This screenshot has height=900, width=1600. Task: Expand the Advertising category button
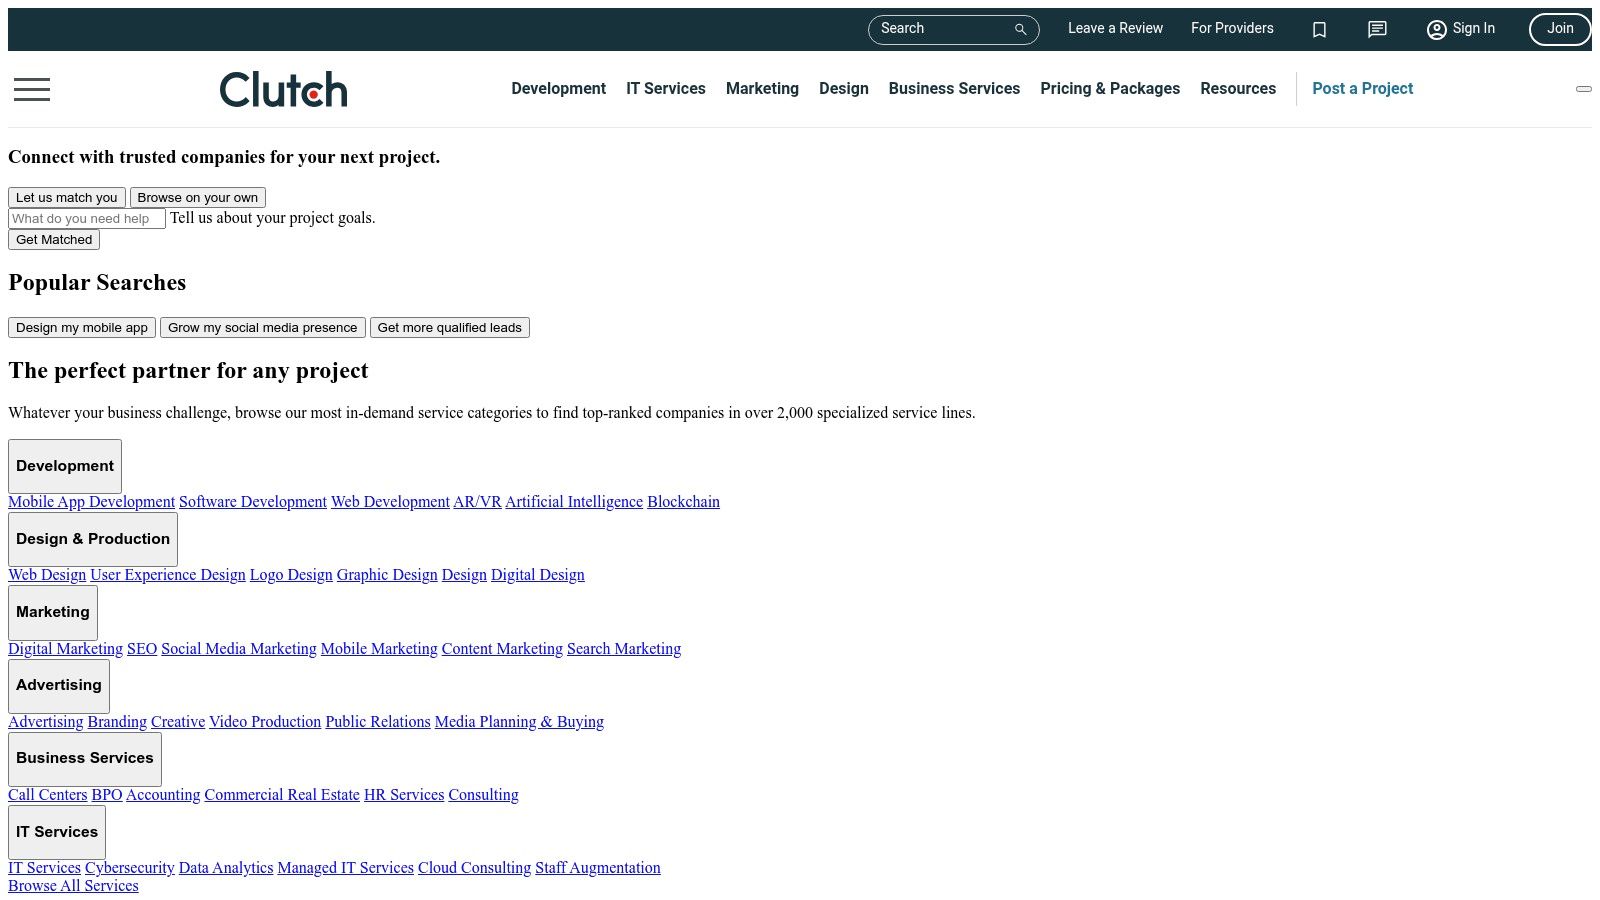click(59, 685)
